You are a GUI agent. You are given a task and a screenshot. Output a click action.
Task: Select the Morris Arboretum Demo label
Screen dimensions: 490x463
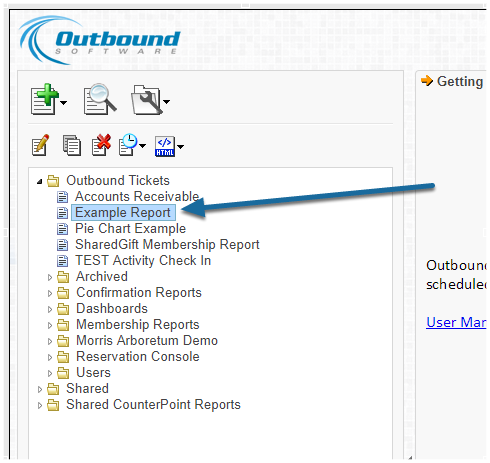point(147,341)
